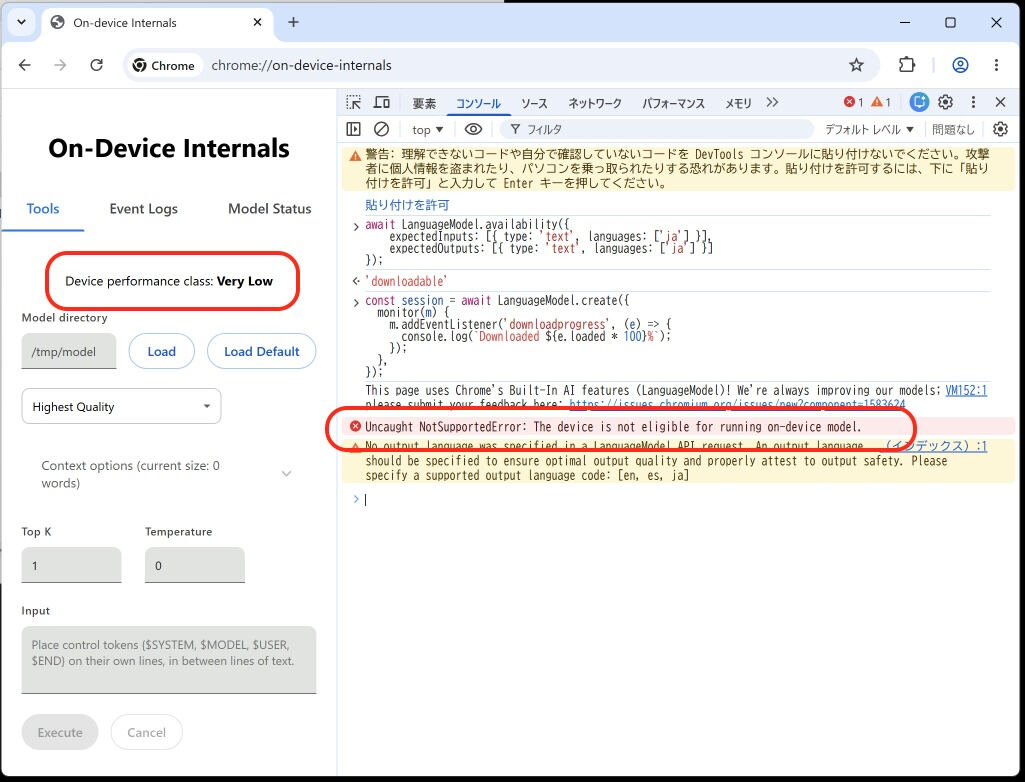The image size is (1025, 782).
Task: Click the Load button
Action: 161,351
